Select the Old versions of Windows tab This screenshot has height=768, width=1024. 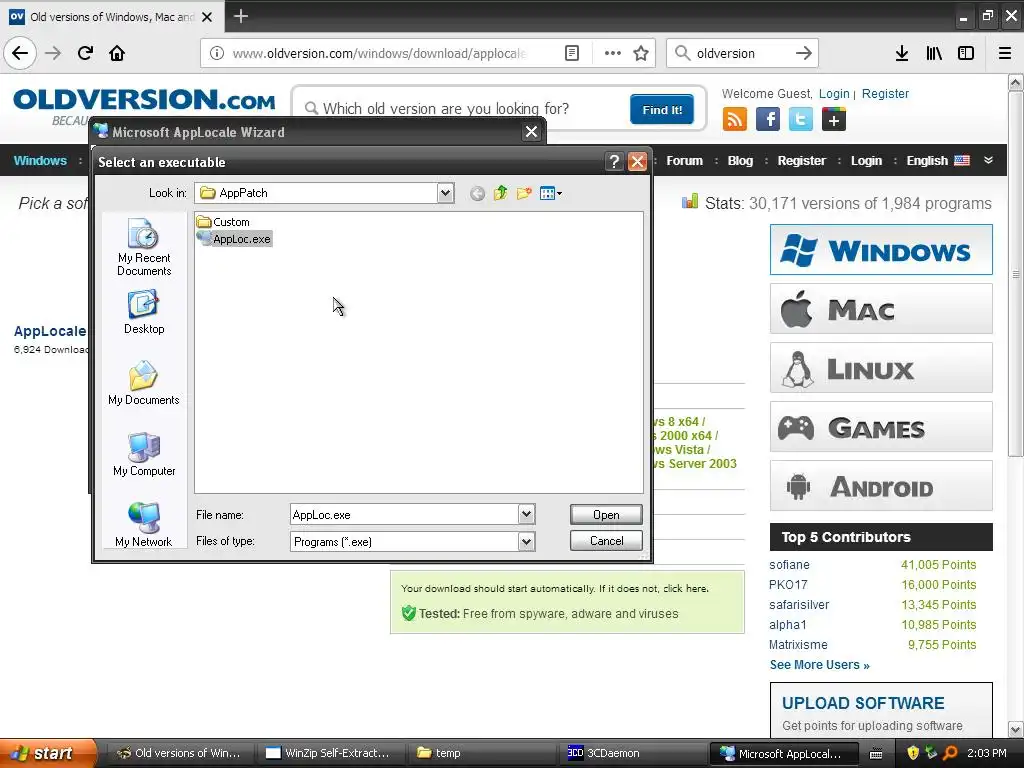pyautogui.click(x=112, y=17)
